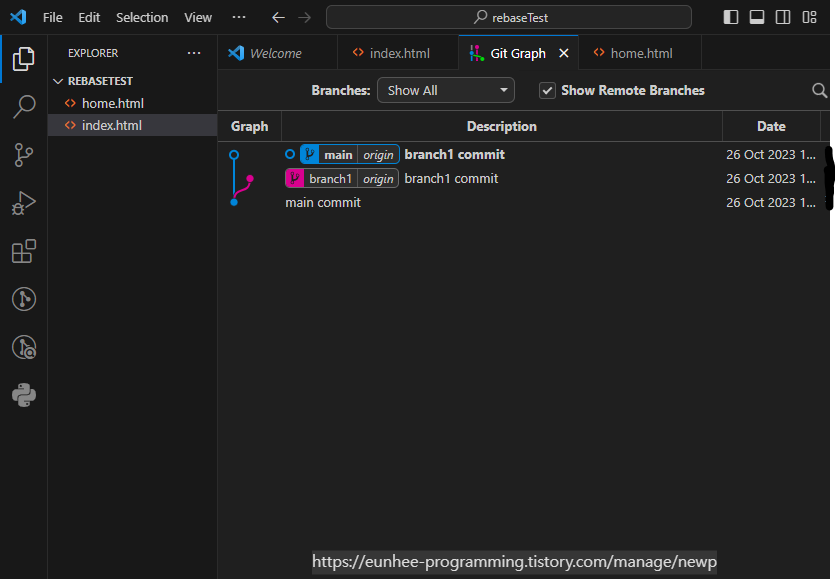Click the EXPLORER panel title
Screen dimensions: 835x579
pyautogui.click(x=93, y=53)
